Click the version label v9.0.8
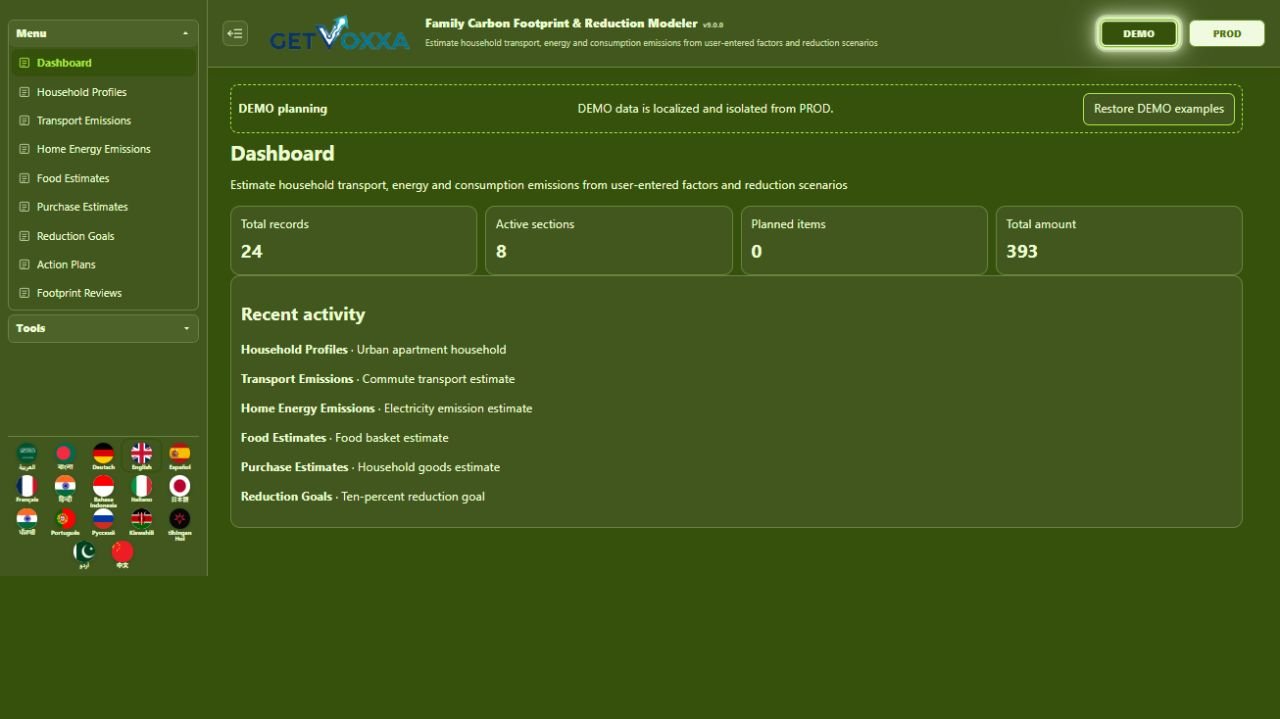The height and width of the screenshot is (719, 1280). click(x=712, y=24)
